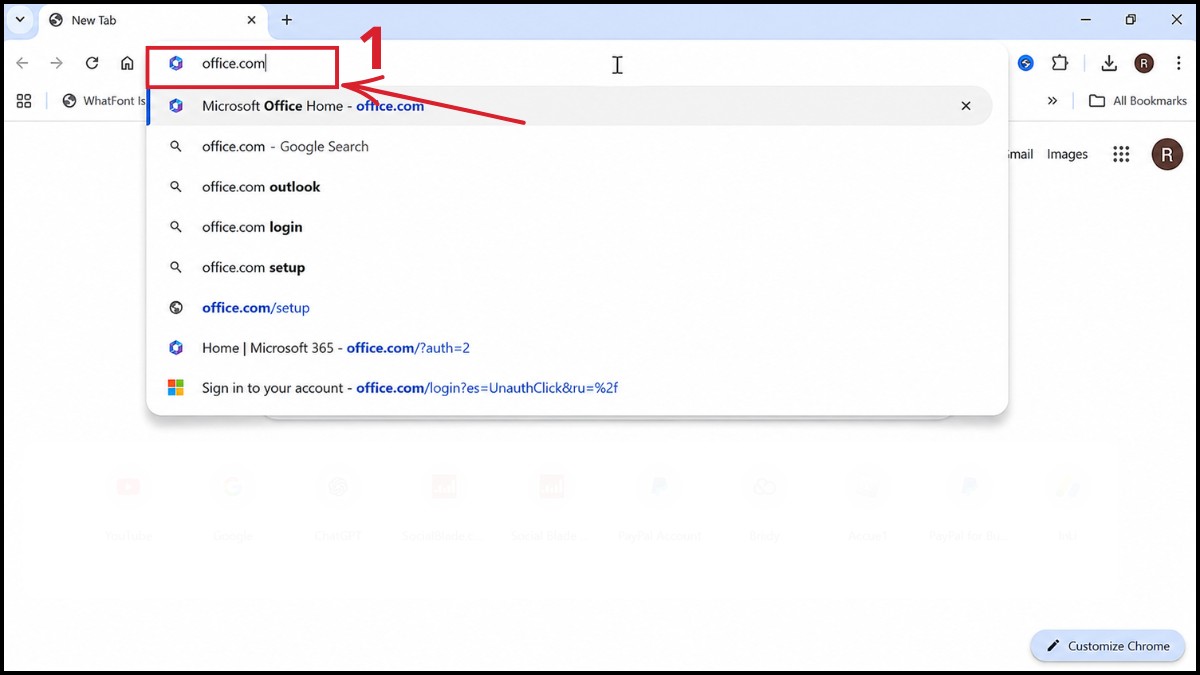The image size is (1200, 675).
Task: Open Images link on Google page
Action: tap(1067, 154)
